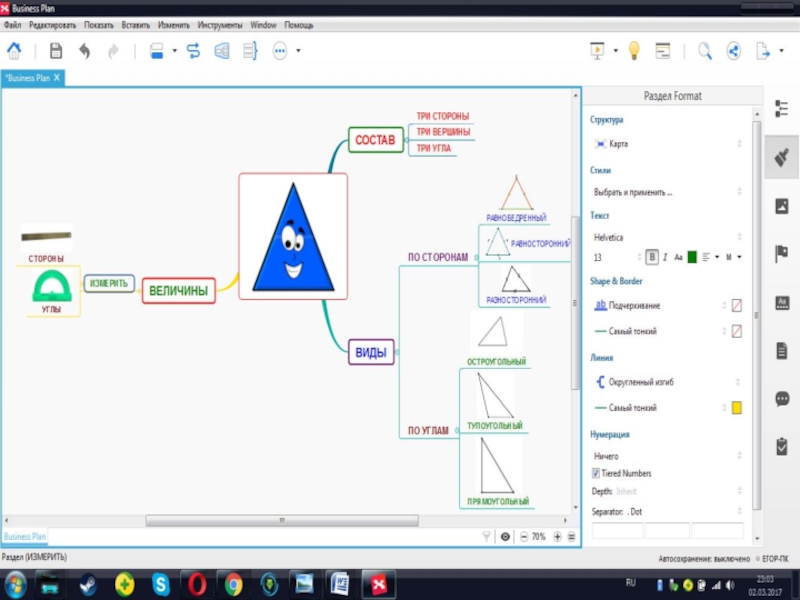Open the Comments panel in sidebar
800x600 pixels.
coord(782,399)
